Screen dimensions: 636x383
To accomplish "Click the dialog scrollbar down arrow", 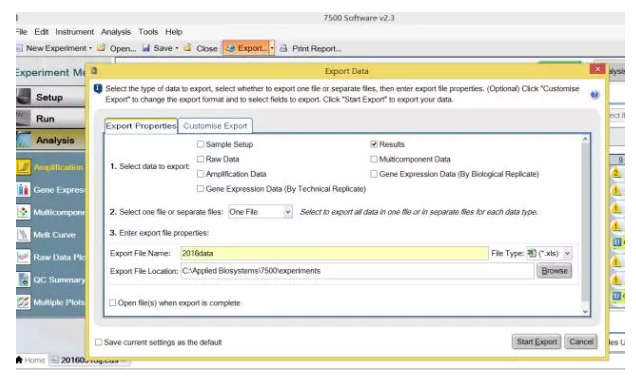I will point(585,311).
